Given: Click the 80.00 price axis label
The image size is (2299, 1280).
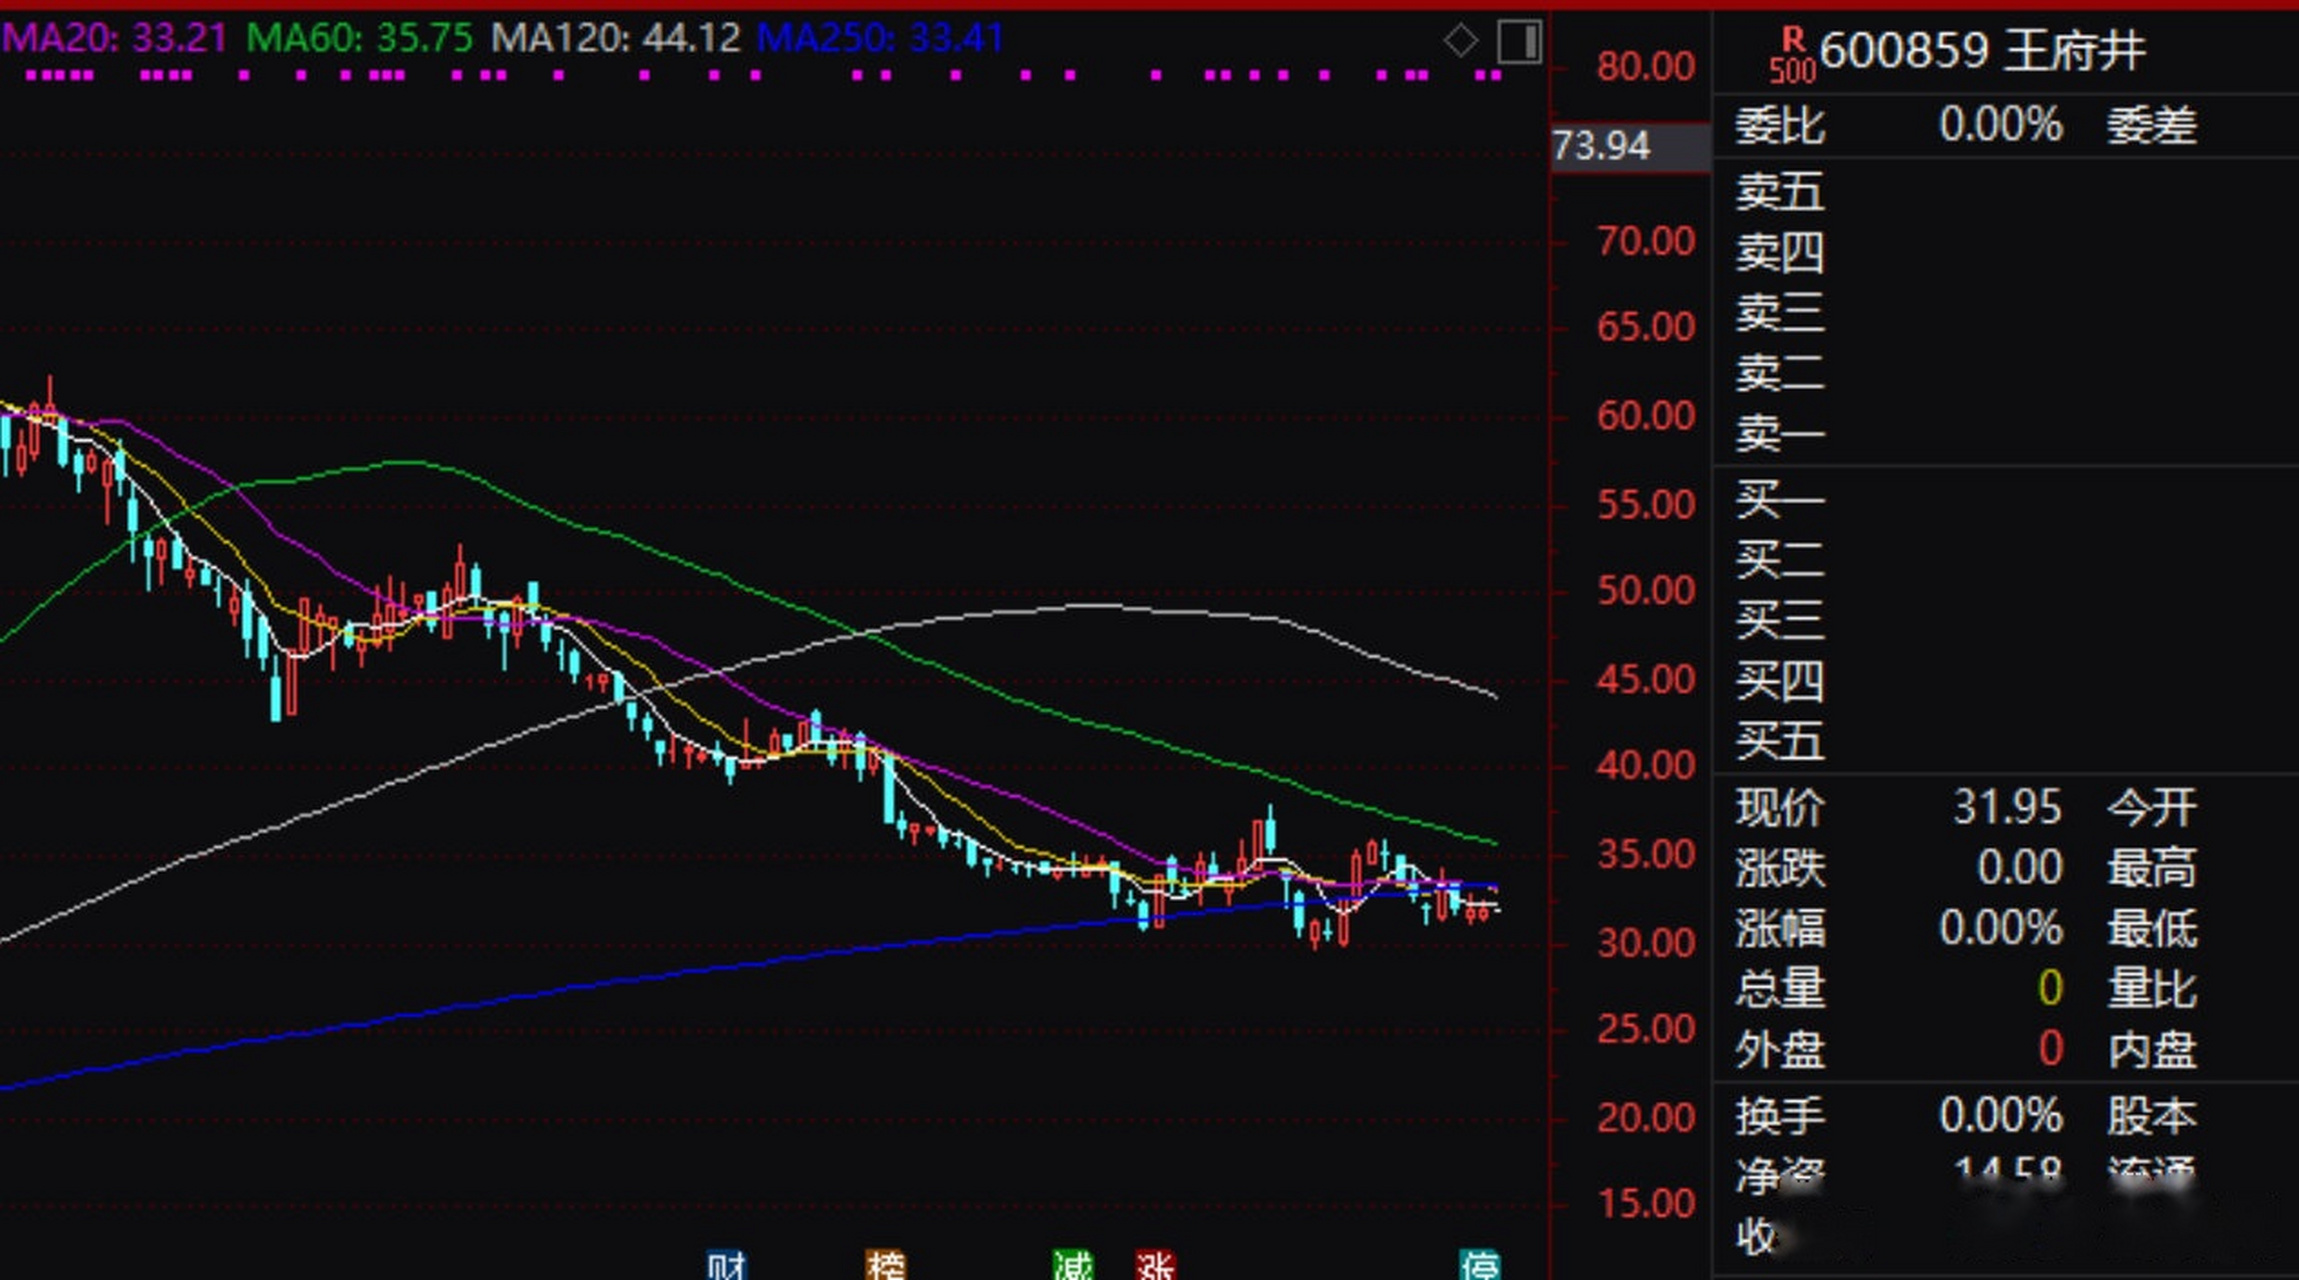Looking at the screenshot, I should (x=1645, y=66).
